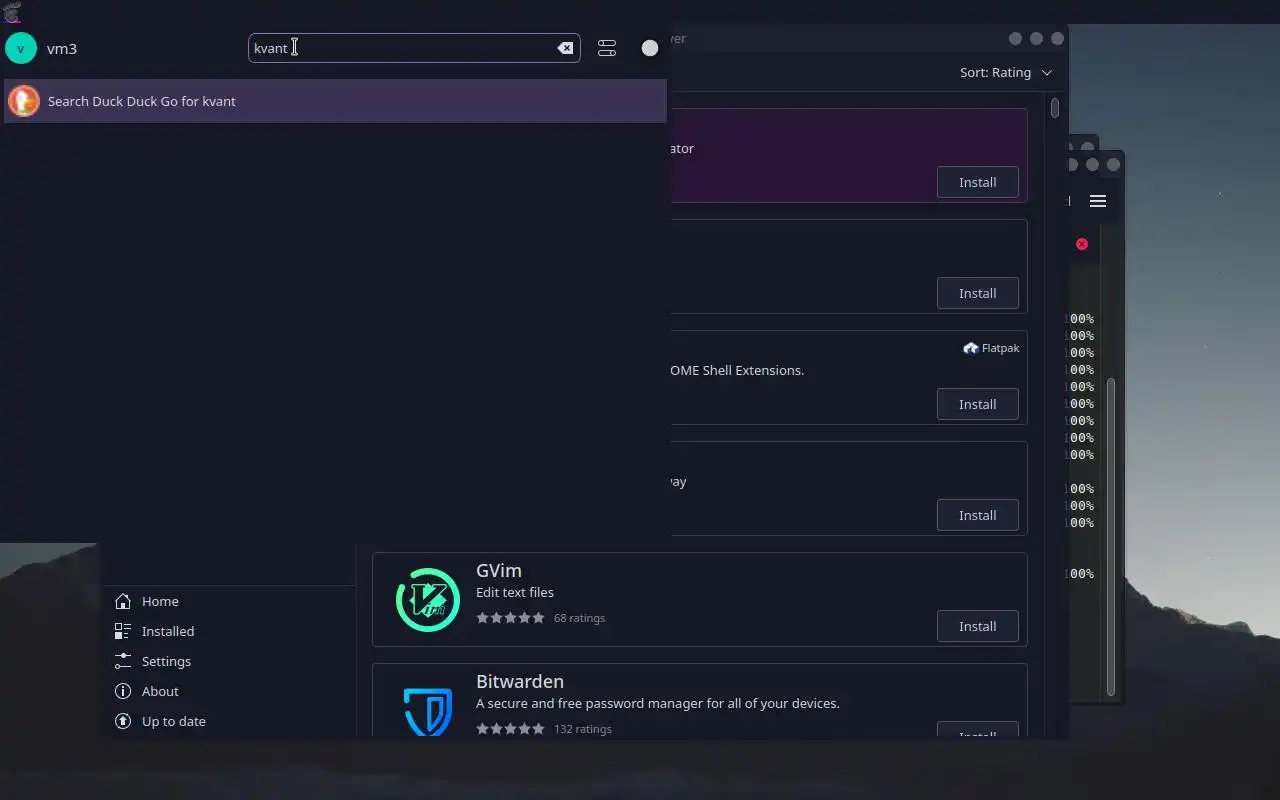
Task: Install GVim
Action: [x=977, y=626]
